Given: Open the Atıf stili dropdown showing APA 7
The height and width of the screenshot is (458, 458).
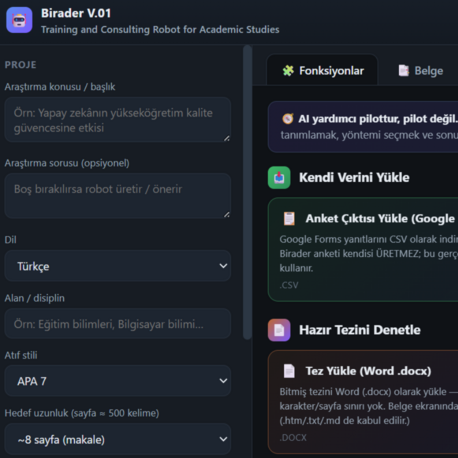Looking at the screenshot, I should pyautogui.click(x=118, y=381).
